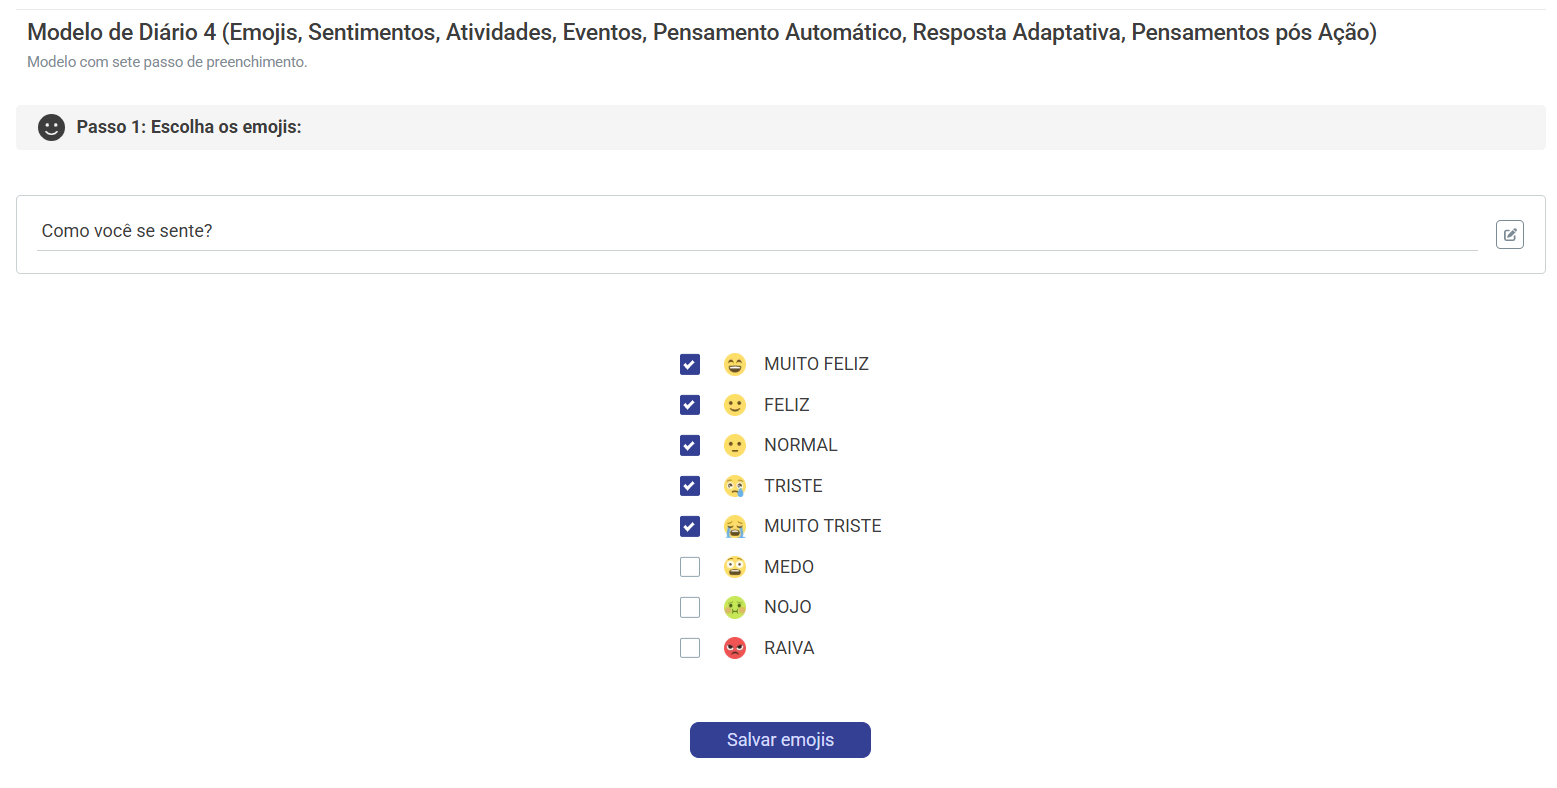1557x788 pixels.
Task: Click the neutral NORMAL emoji face
Action: (735, 445)
